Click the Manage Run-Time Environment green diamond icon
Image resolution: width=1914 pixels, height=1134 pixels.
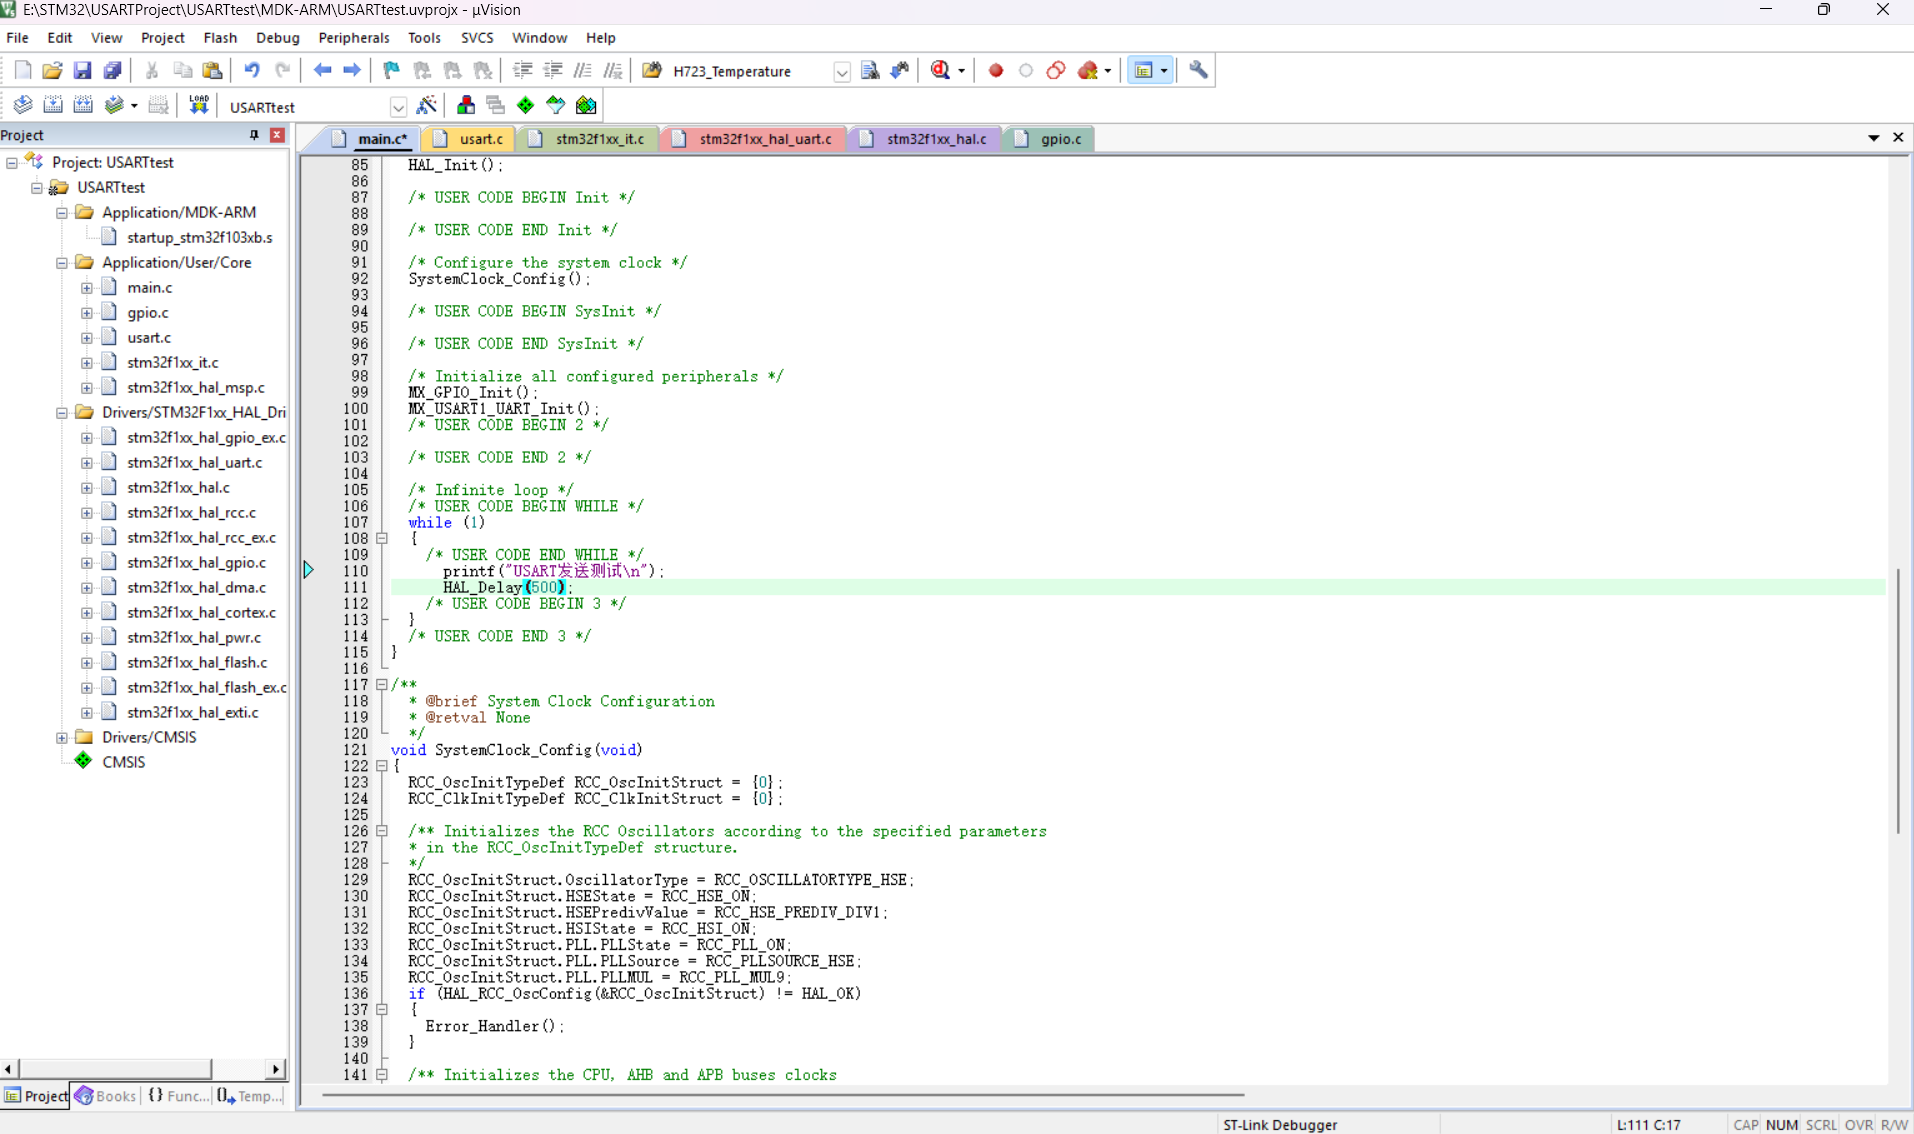pyautogui.click(x=526, y=105)
